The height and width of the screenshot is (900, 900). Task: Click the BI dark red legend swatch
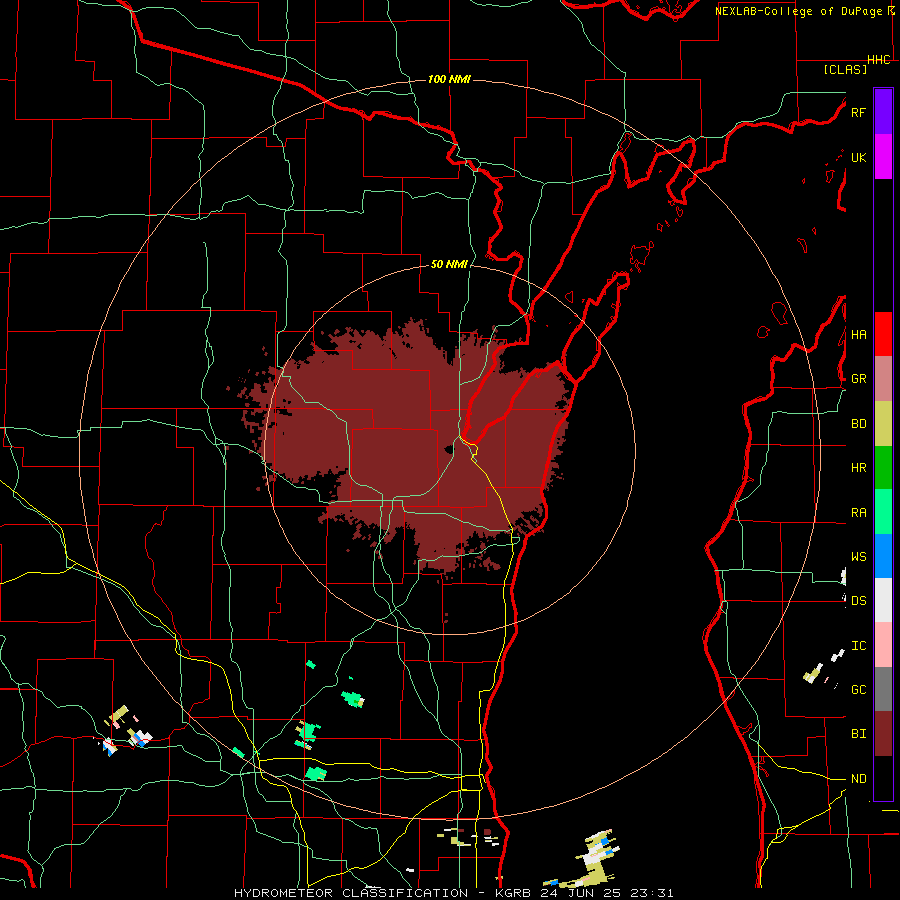coord(883,734)
